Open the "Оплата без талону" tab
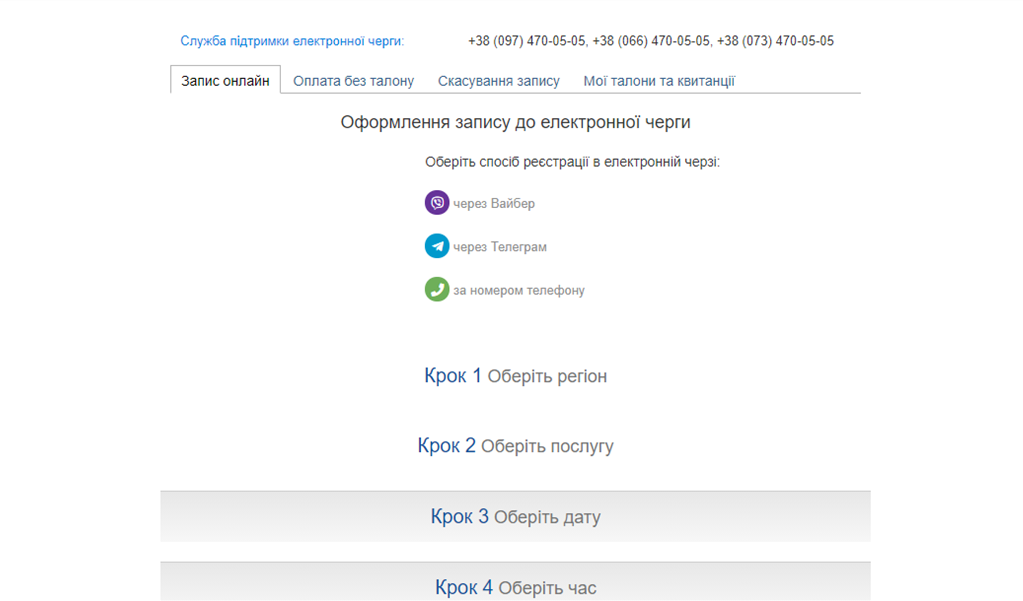1023x601 pixels. [353, 81]
